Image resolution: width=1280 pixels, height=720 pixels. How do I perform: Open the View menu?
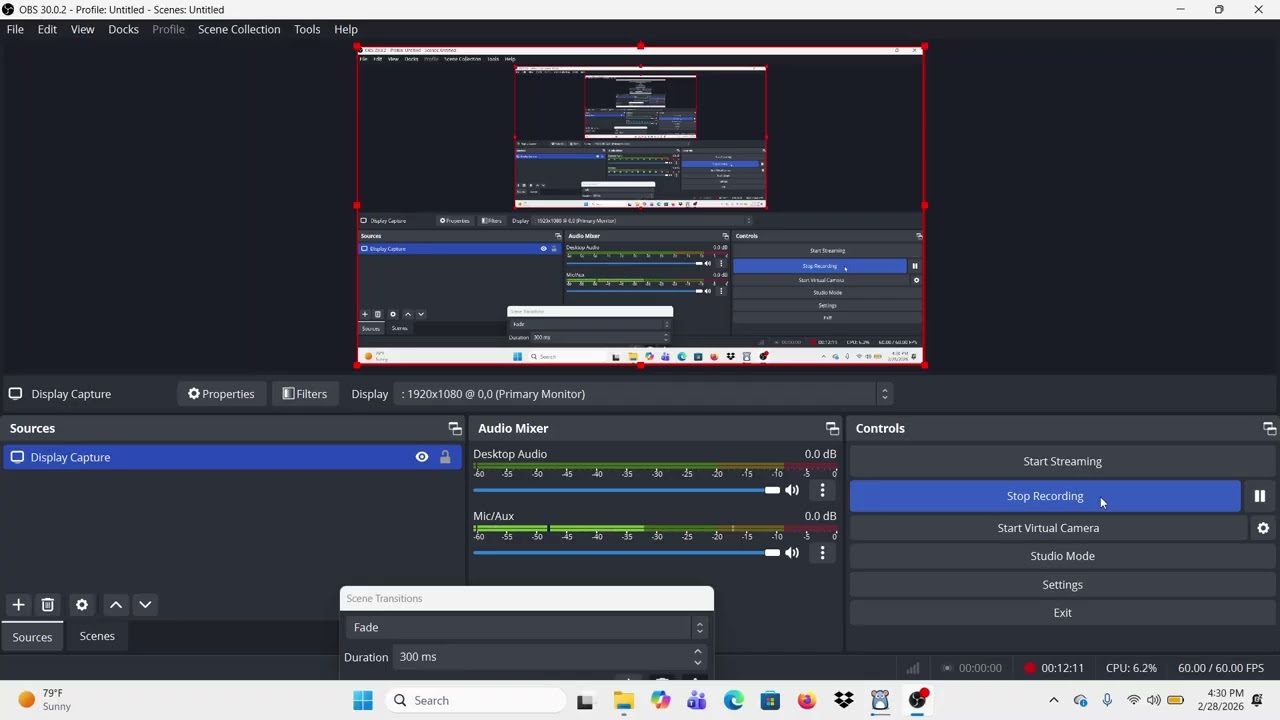point(82,29)
